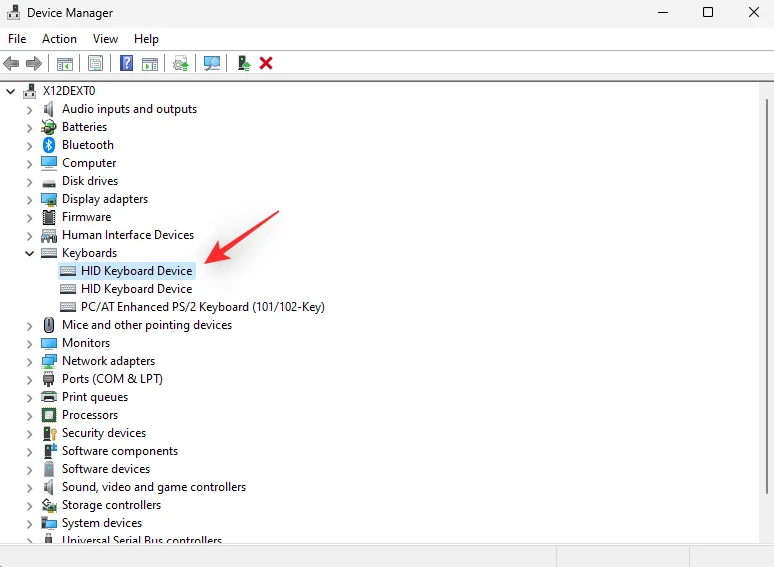The width and height of the screenshot is (774, 567).
Task: Expand Mice and other pointing devices
Action: pyautogui.click(x=29, y=325)
